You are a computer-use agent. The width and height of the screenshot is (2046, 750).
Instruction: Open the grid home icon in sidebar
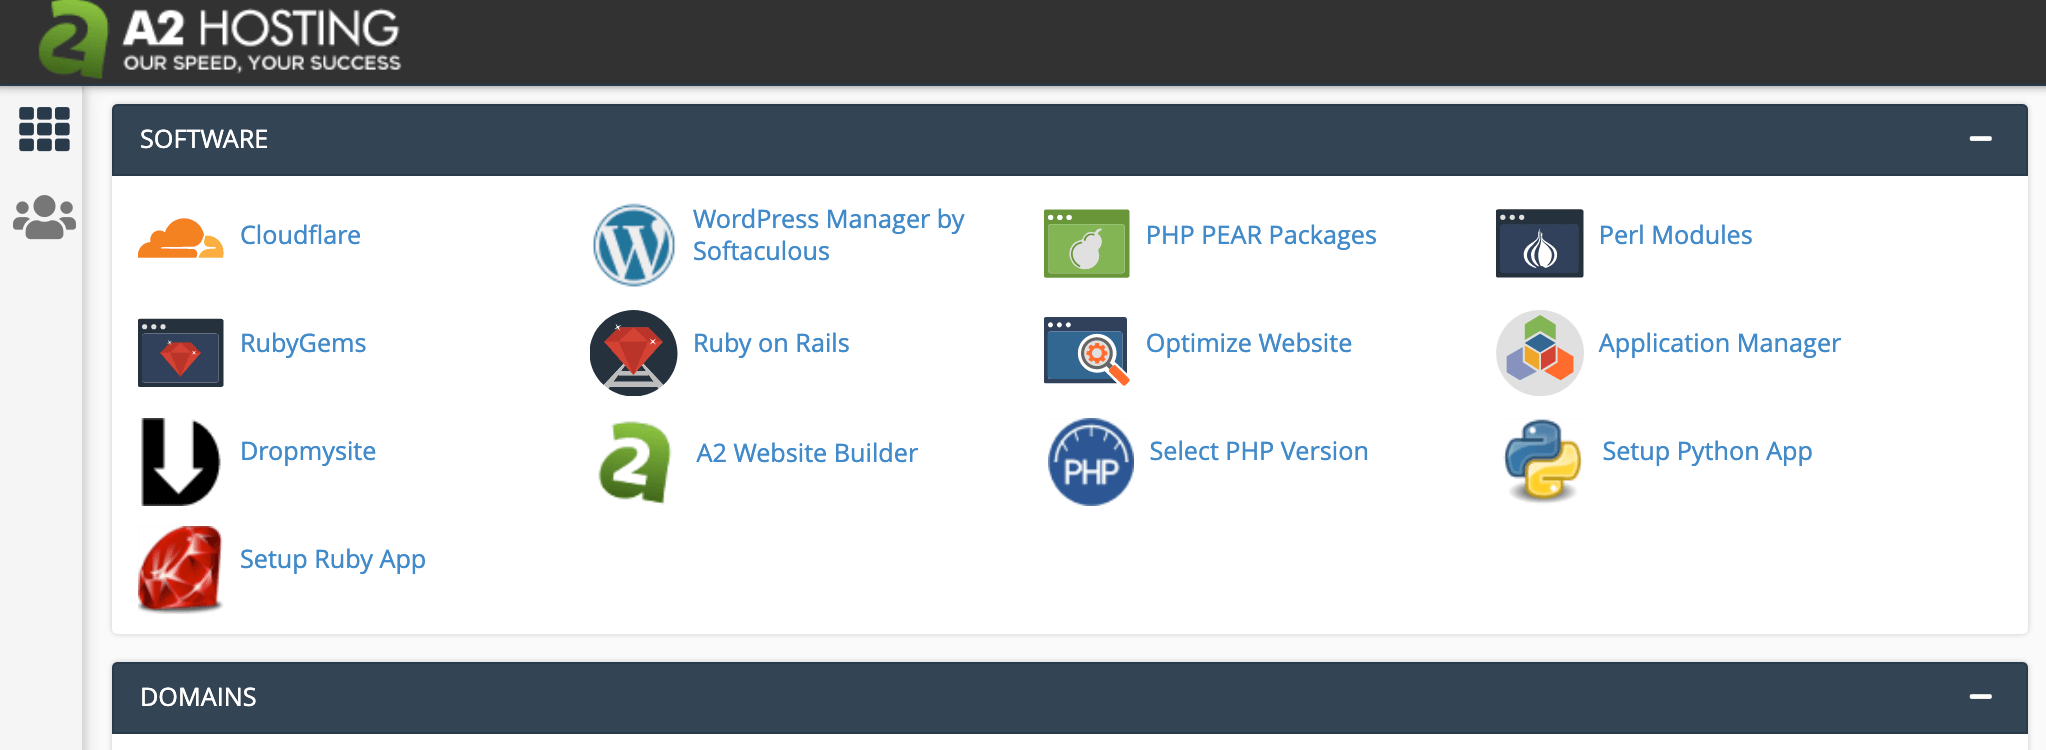(44, 129)
